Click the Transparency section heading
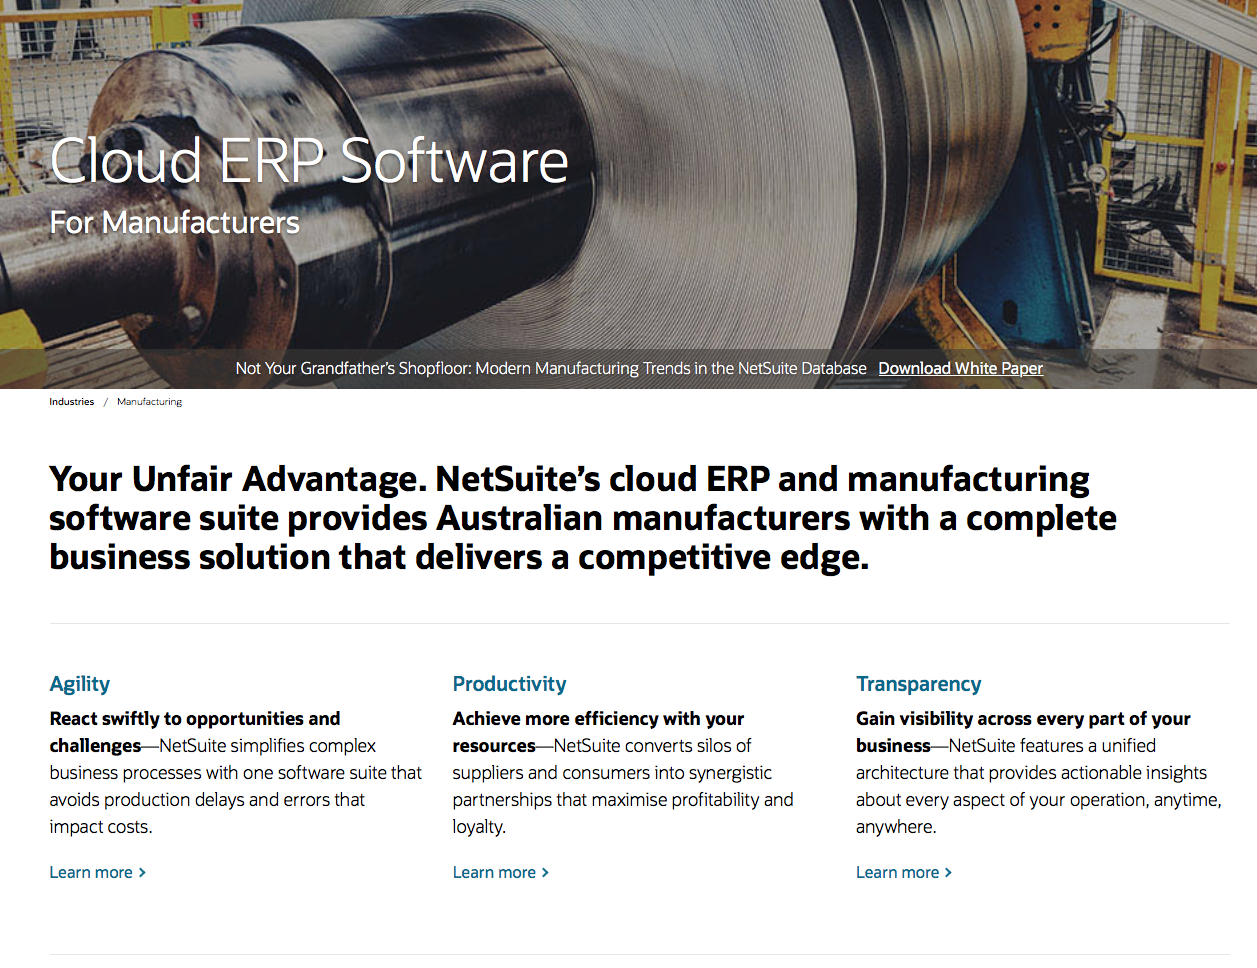The width and height of the screenshot is (1257, 968). click(918, 684)
